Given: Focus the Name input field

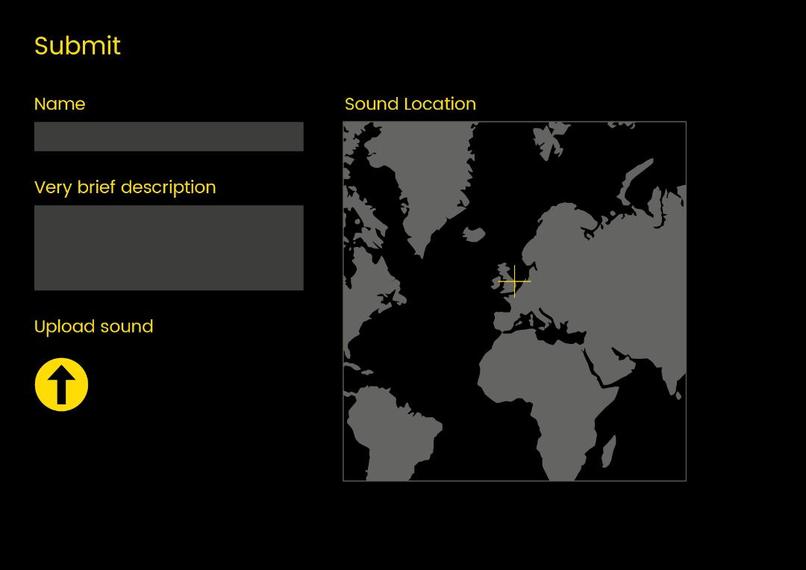Looking at the screenshot, I should pos(169,136).
